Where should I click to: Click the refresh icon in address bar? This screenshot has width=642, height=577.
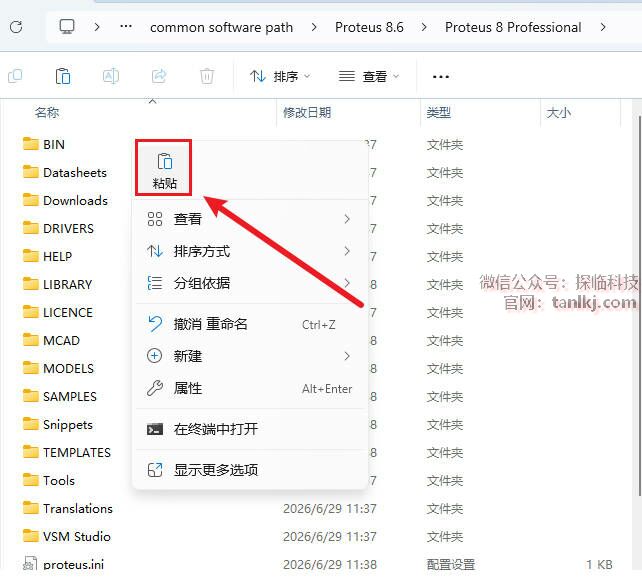[x=16, y=27]
